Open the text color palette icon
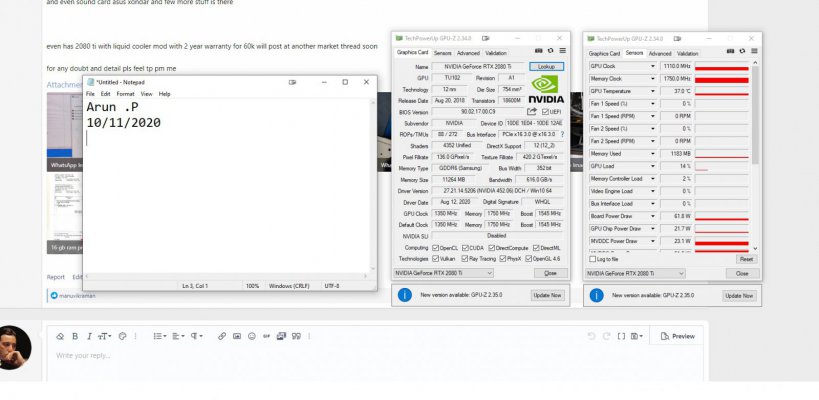This screenshot has width=819, height=400. click(x=123, y=336)
